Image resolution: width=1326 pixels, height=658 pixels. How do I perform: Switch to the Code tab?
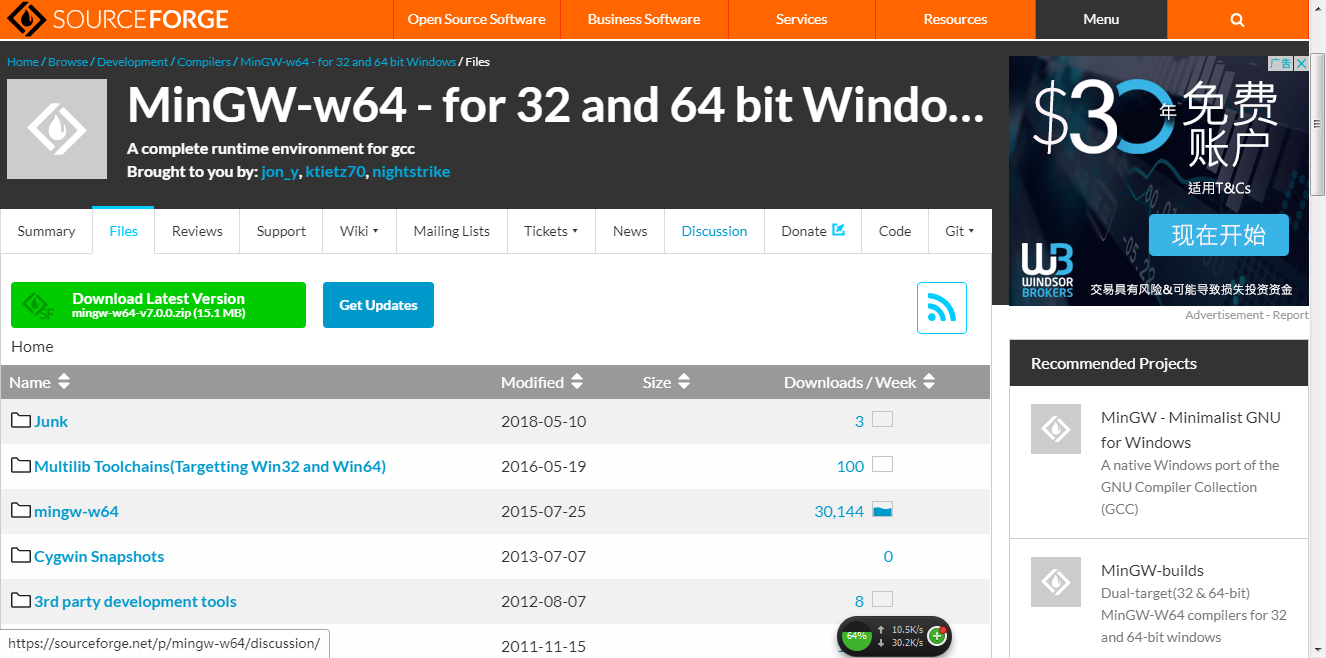(x=895, y=231)
